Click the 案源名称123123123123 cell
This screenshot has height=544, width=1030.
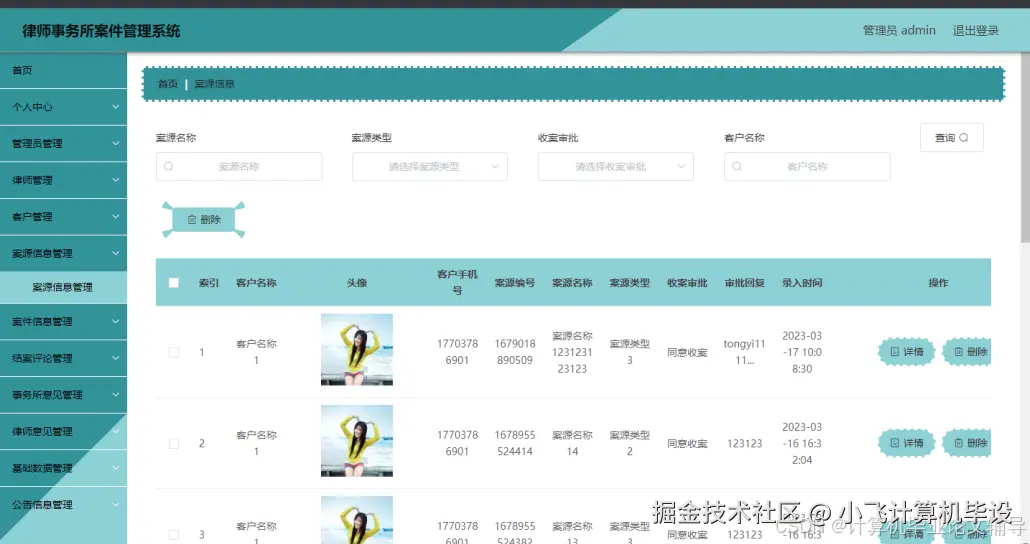(x=572, y=352)
